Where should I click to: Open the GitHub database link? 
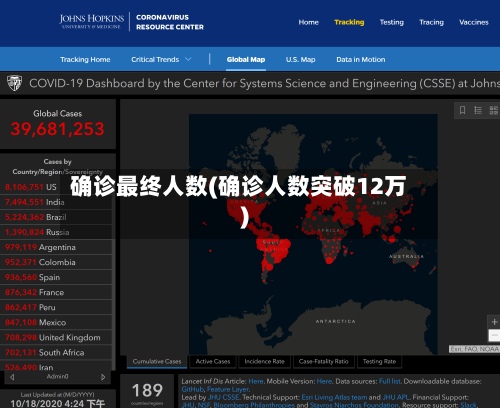(x=192, y=389)
